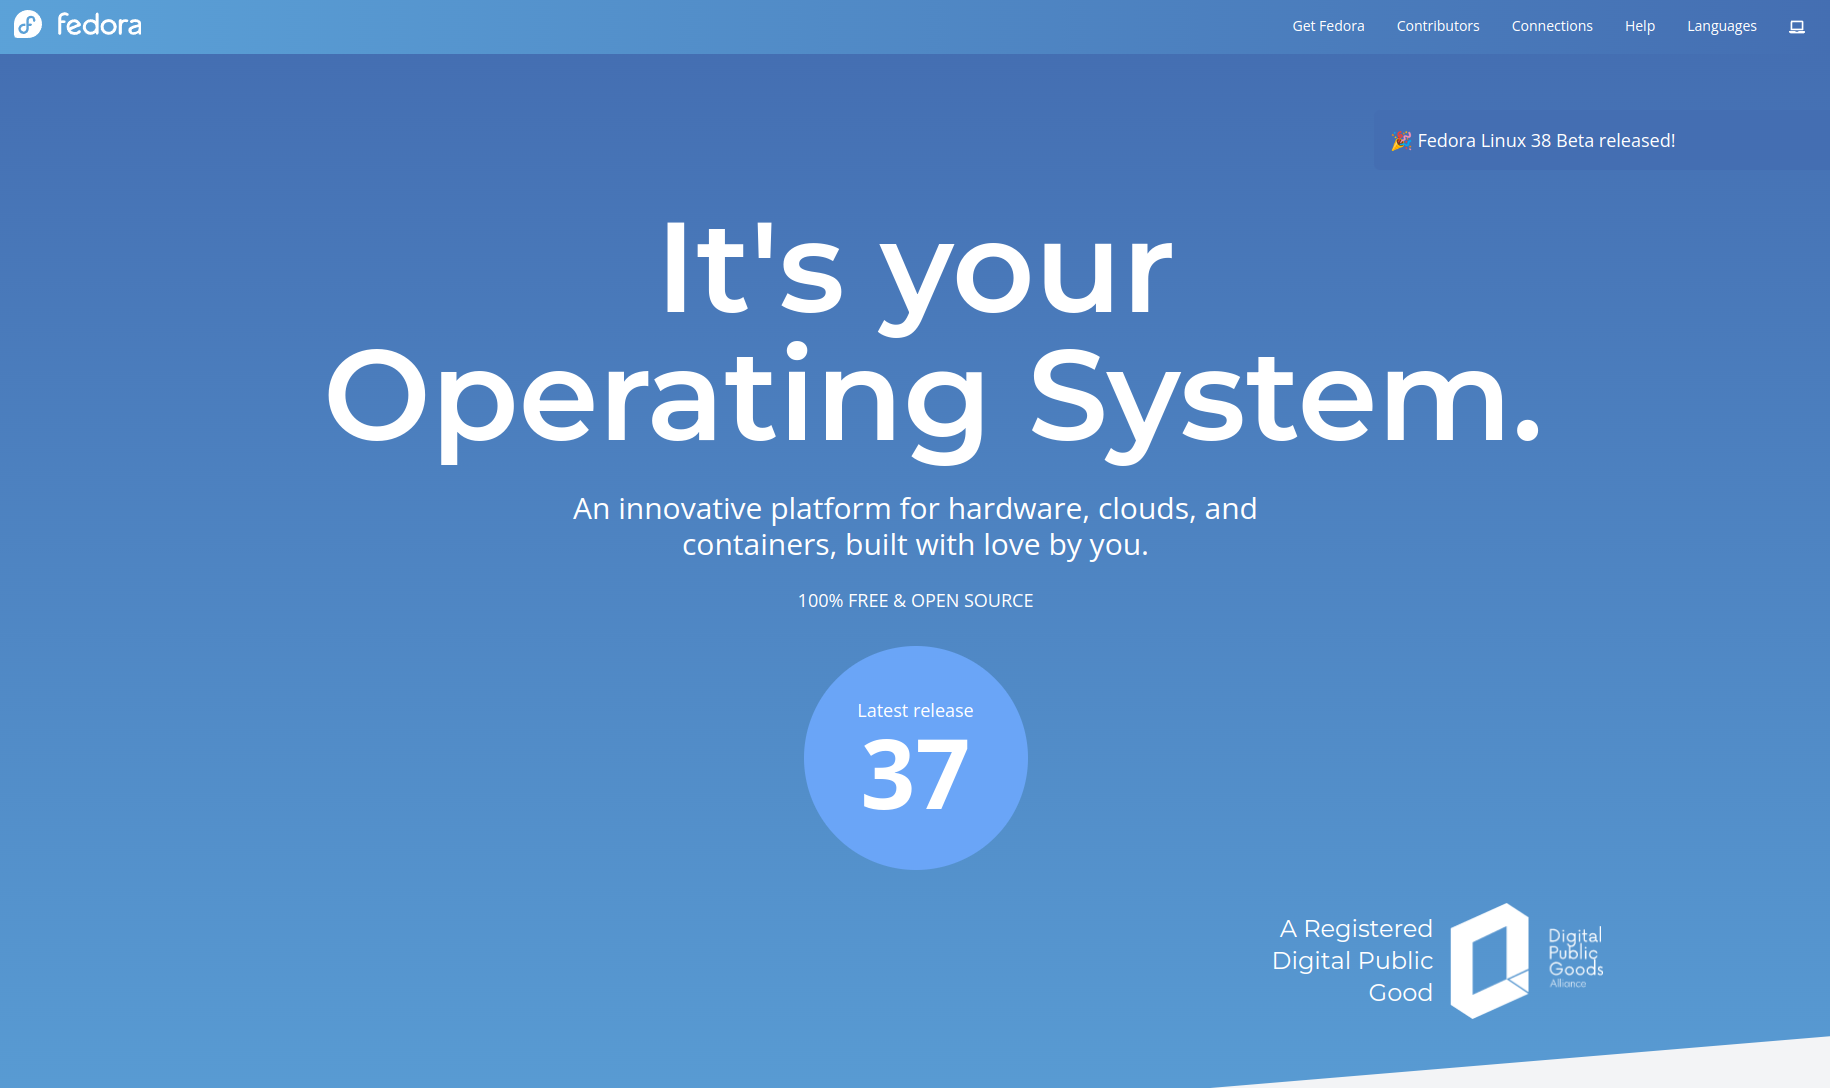Click the laptop theme icon in navbar
The height and width of the screenshot is (1088, 1830).
pos(1797,27)
